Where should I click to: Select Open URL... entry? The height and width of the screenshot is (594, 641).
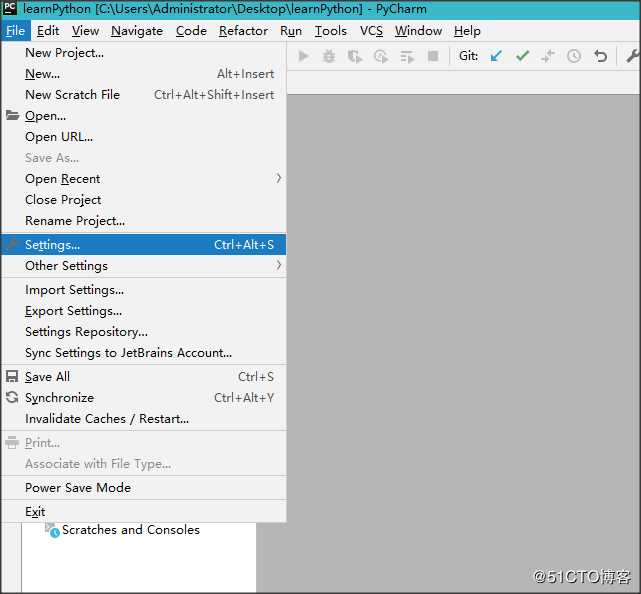click(144, 137)
